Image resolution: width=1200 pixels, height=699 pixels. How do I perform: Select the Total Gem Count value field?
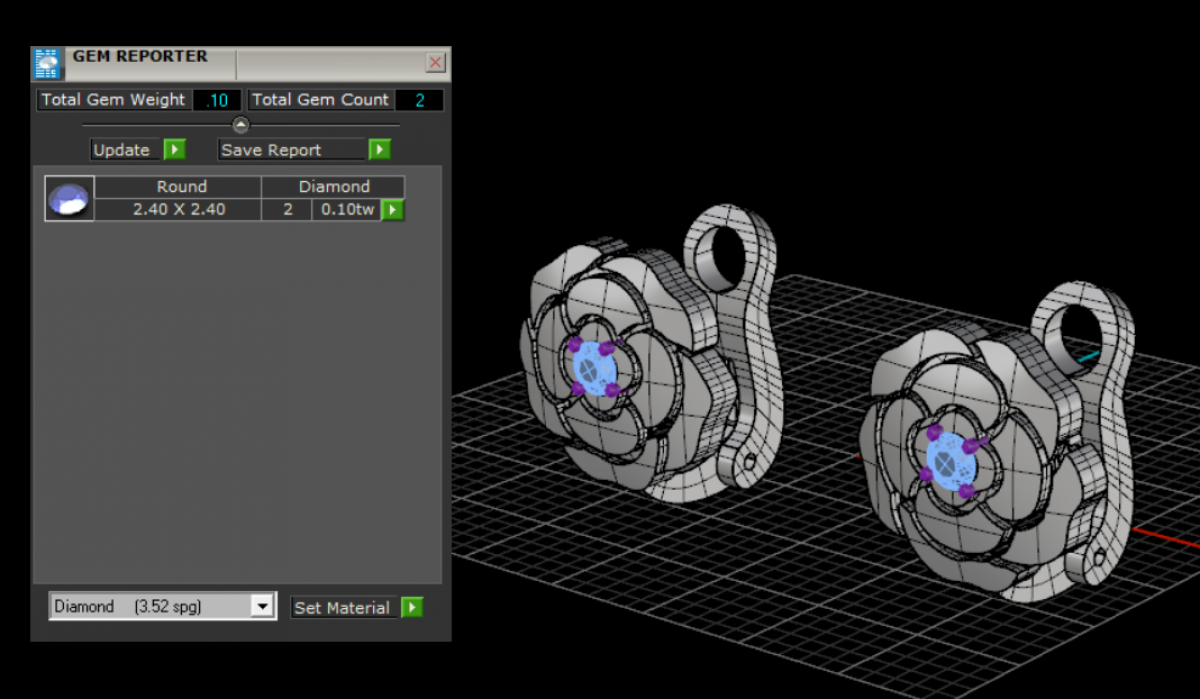click(x=418, y=100)
